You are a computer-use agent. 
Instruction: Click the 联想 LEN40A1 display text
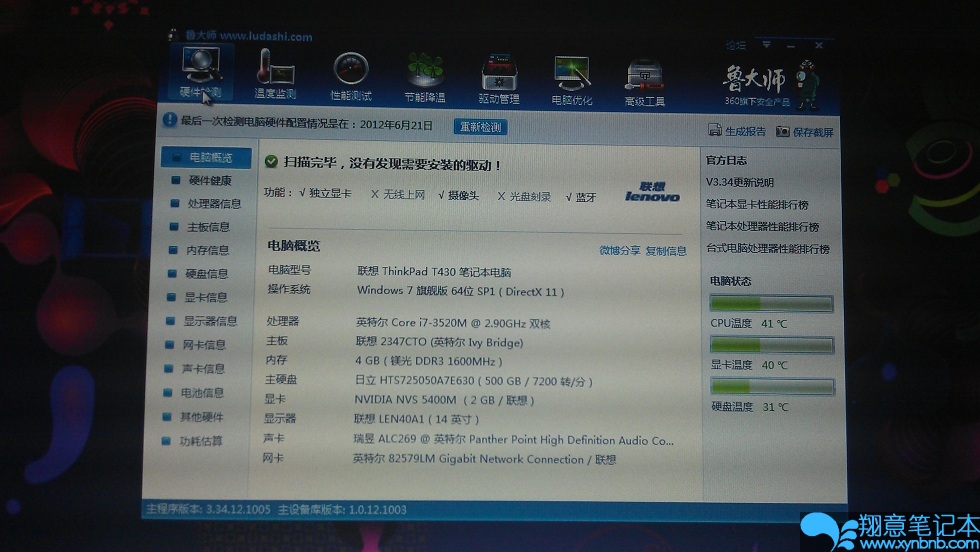(416, 419)
